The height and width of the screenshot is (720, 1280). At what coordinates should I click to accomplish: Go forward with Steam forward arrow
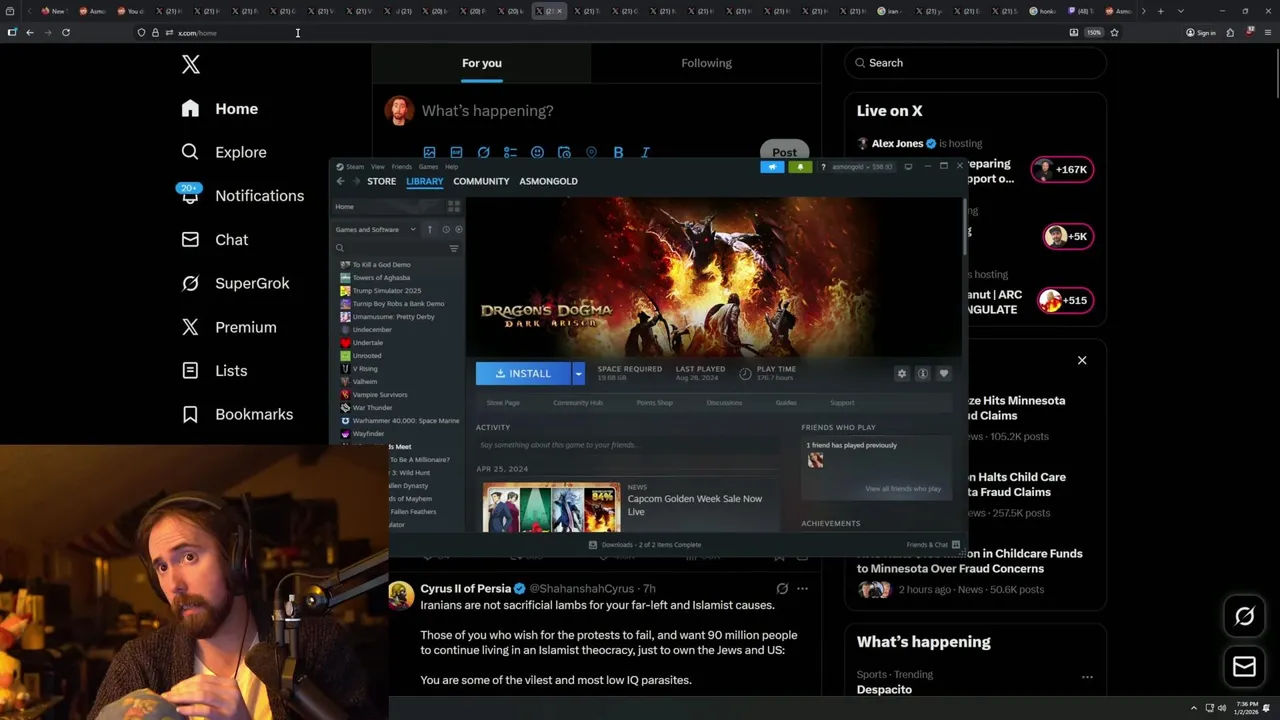click(x=356, y=181)
